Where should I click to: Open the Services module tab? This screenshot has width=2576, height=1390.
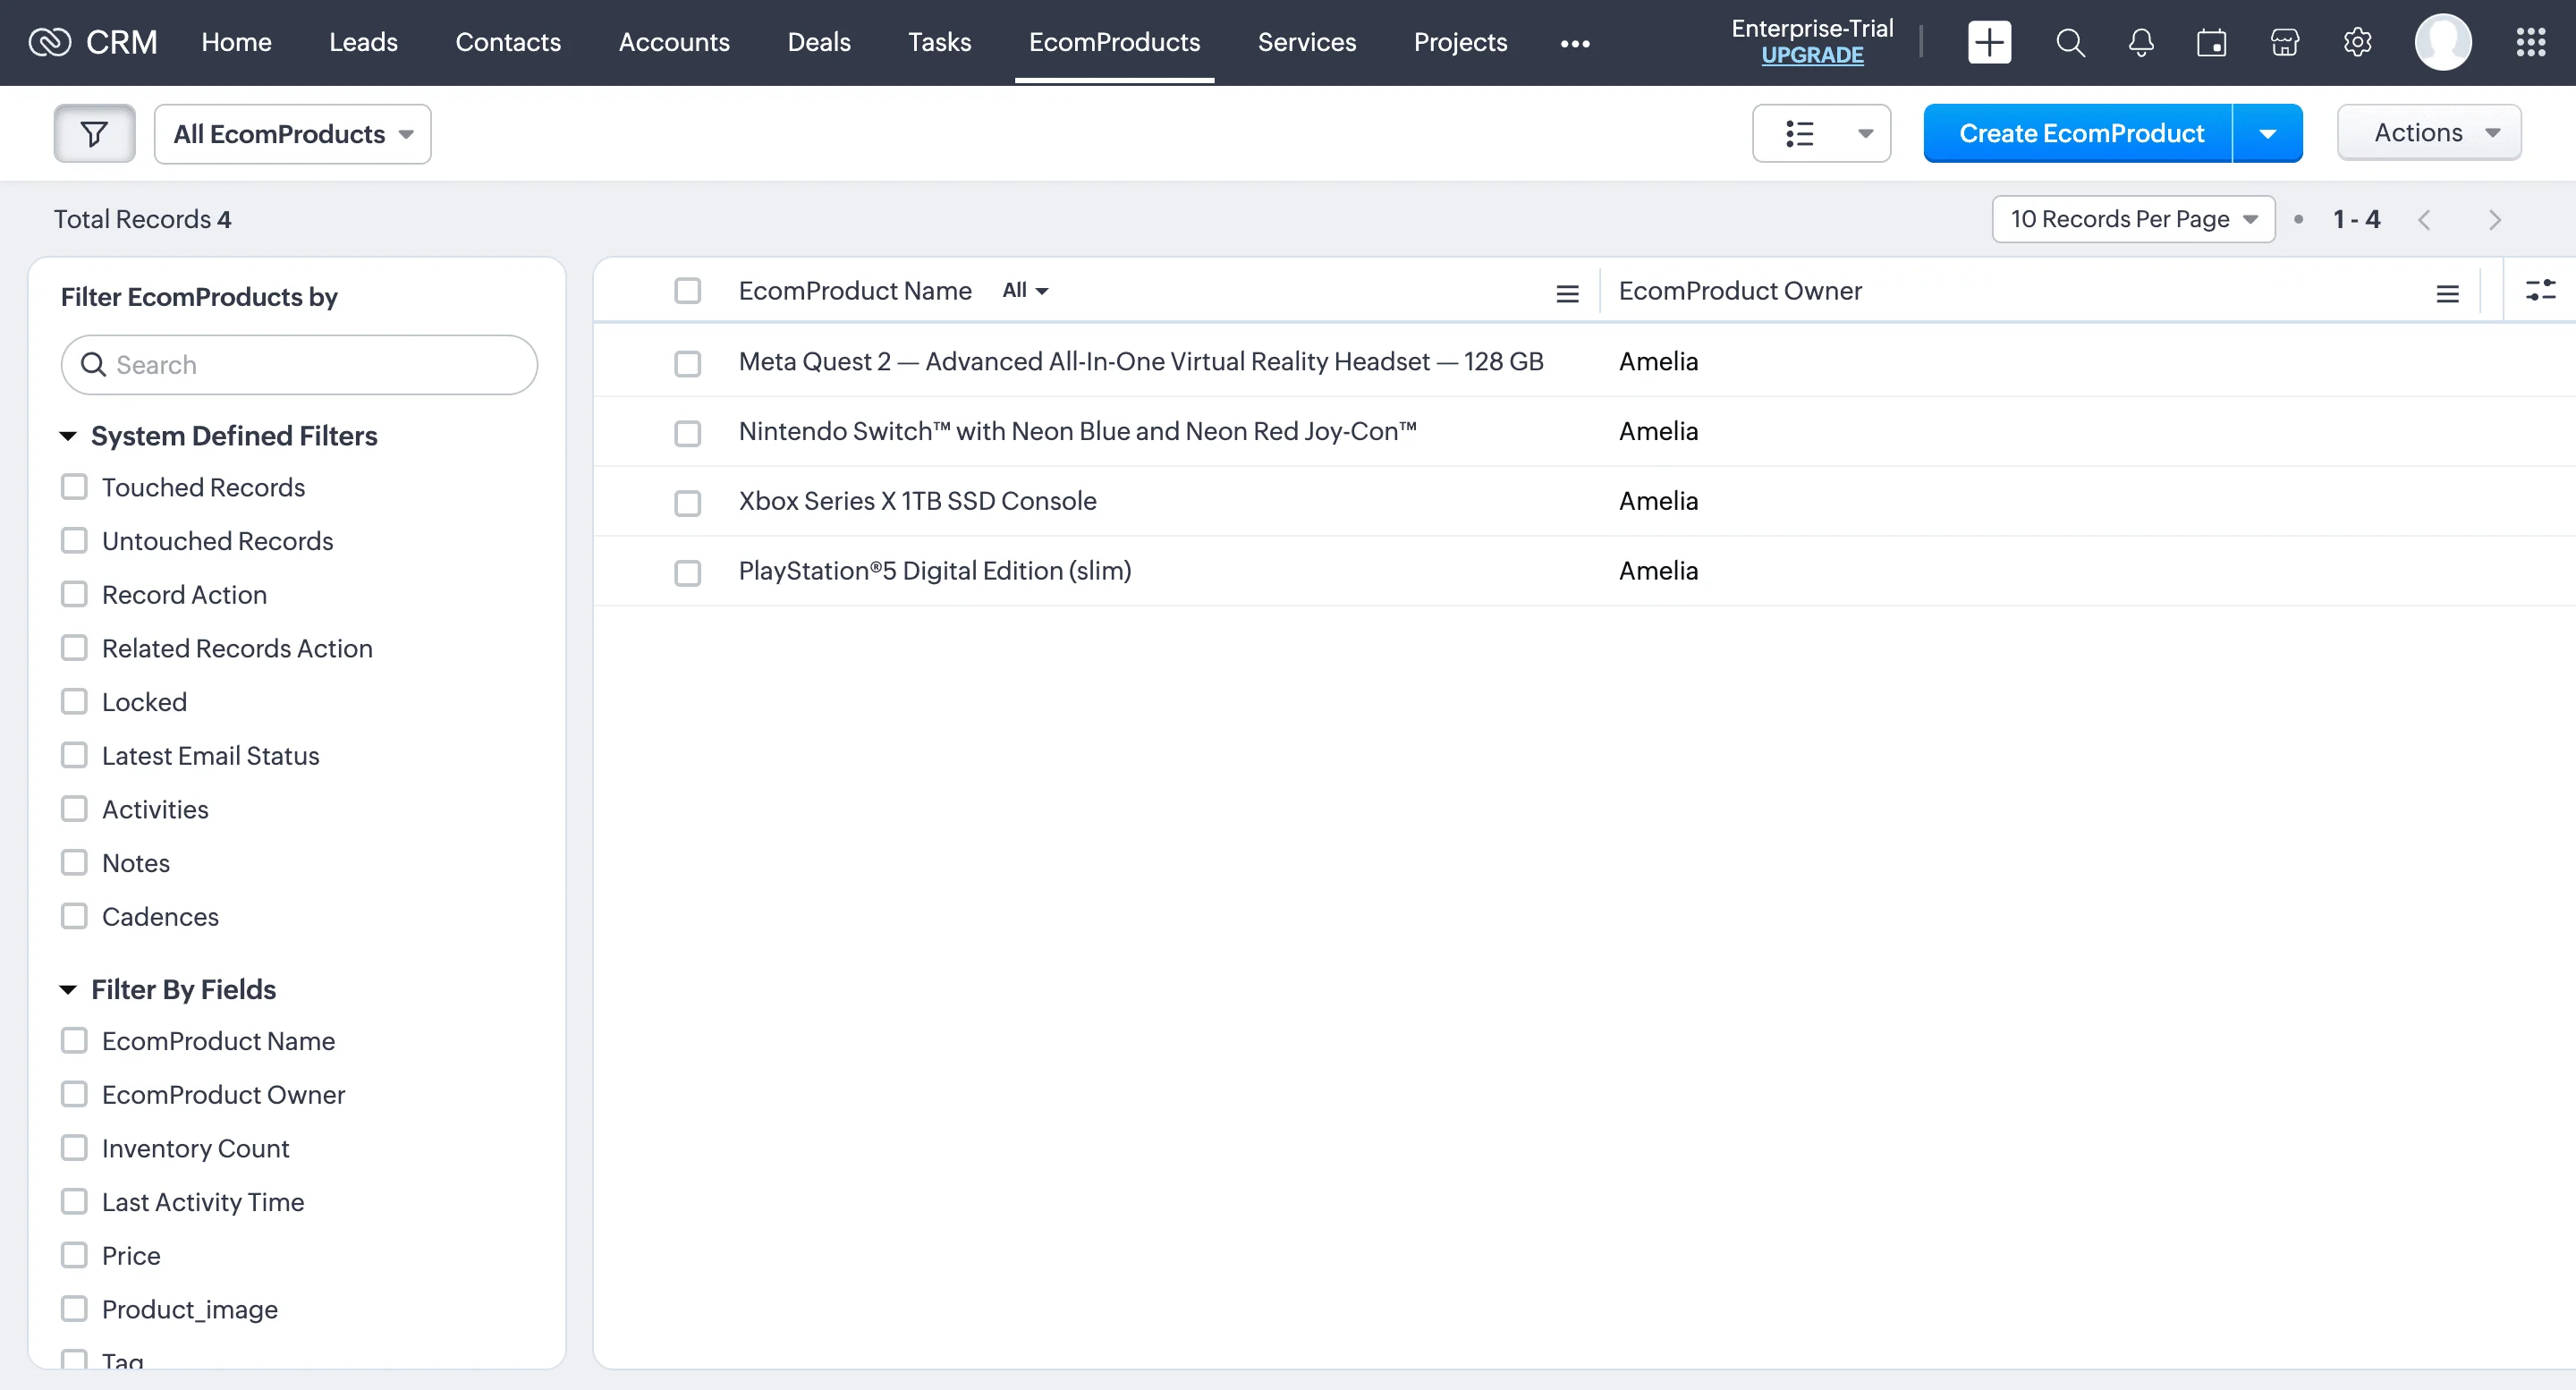1306,42
